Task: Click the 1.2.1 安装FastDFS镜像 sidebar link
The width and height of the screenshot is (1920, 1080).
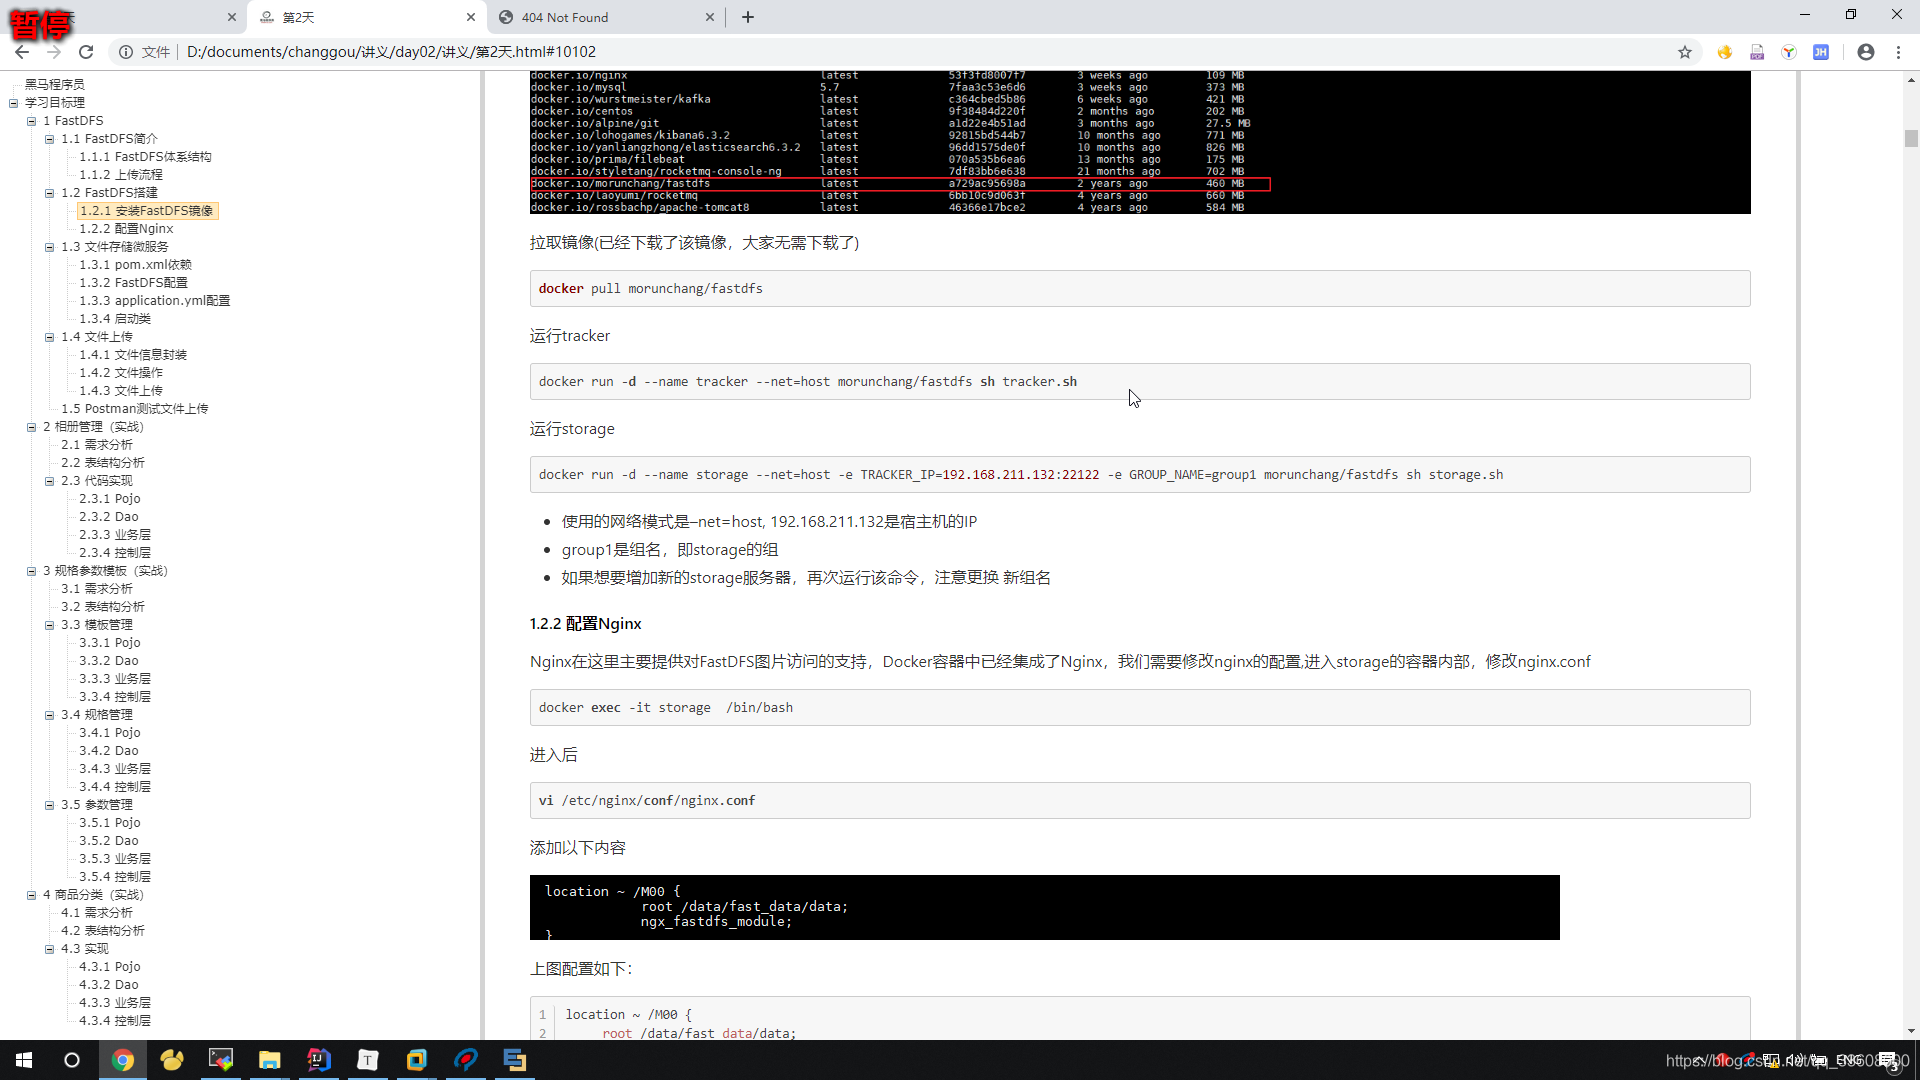Action: 145,210
